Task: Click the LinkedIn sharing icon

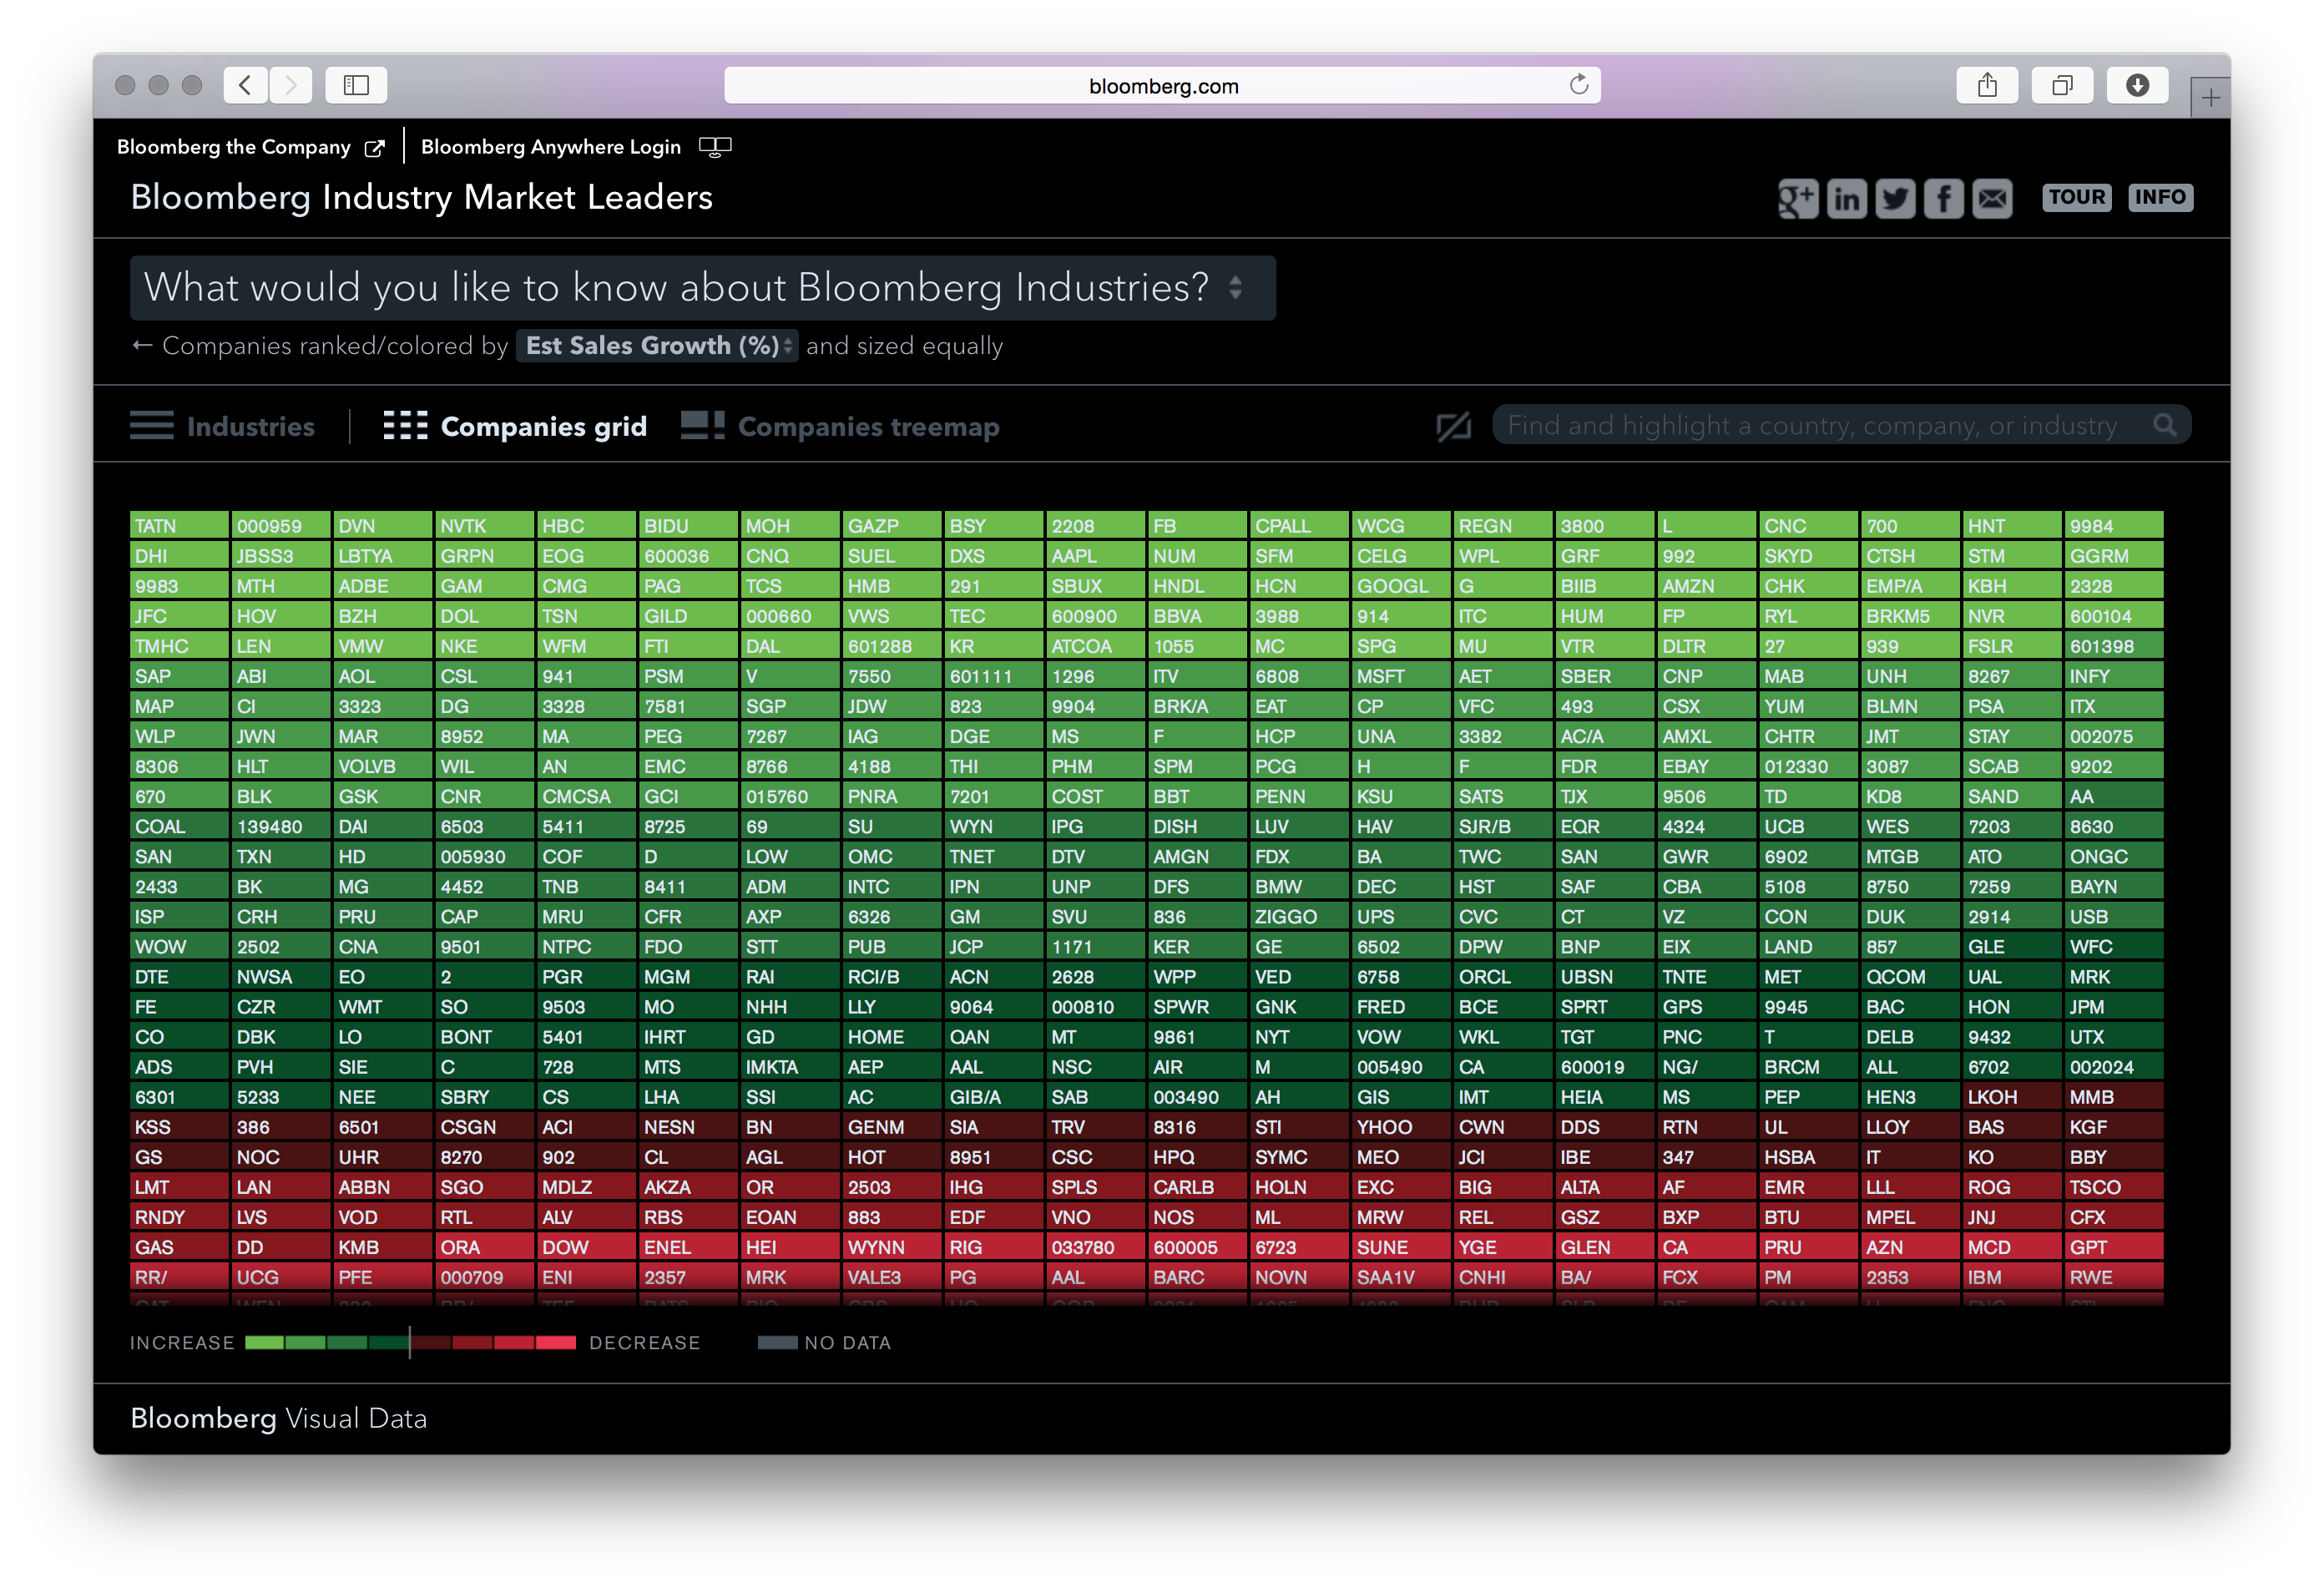Action: [x=1846, y=198]
